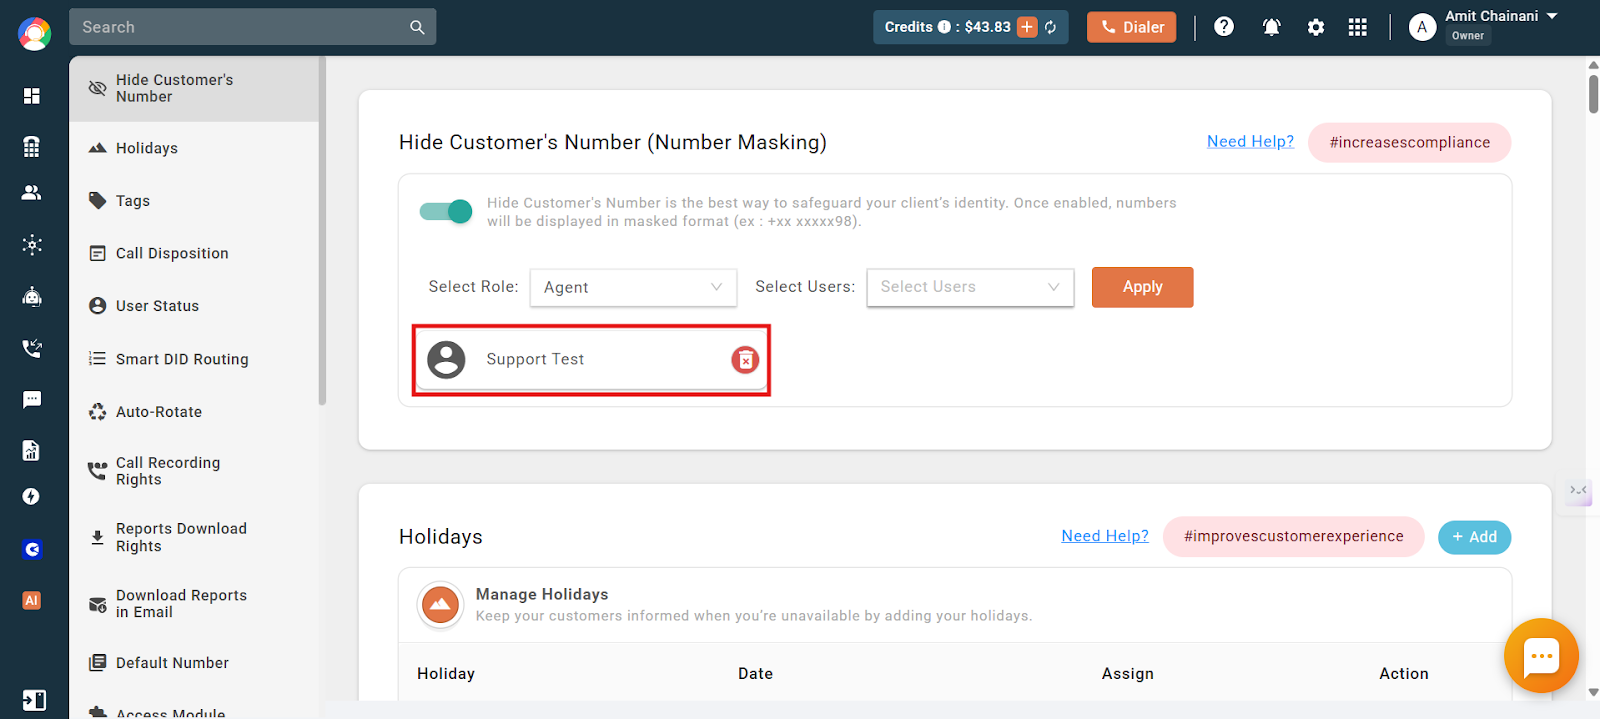Click the #increasescompliance tag
This screenshot has height=719, width=1600.
[1409, 142]
